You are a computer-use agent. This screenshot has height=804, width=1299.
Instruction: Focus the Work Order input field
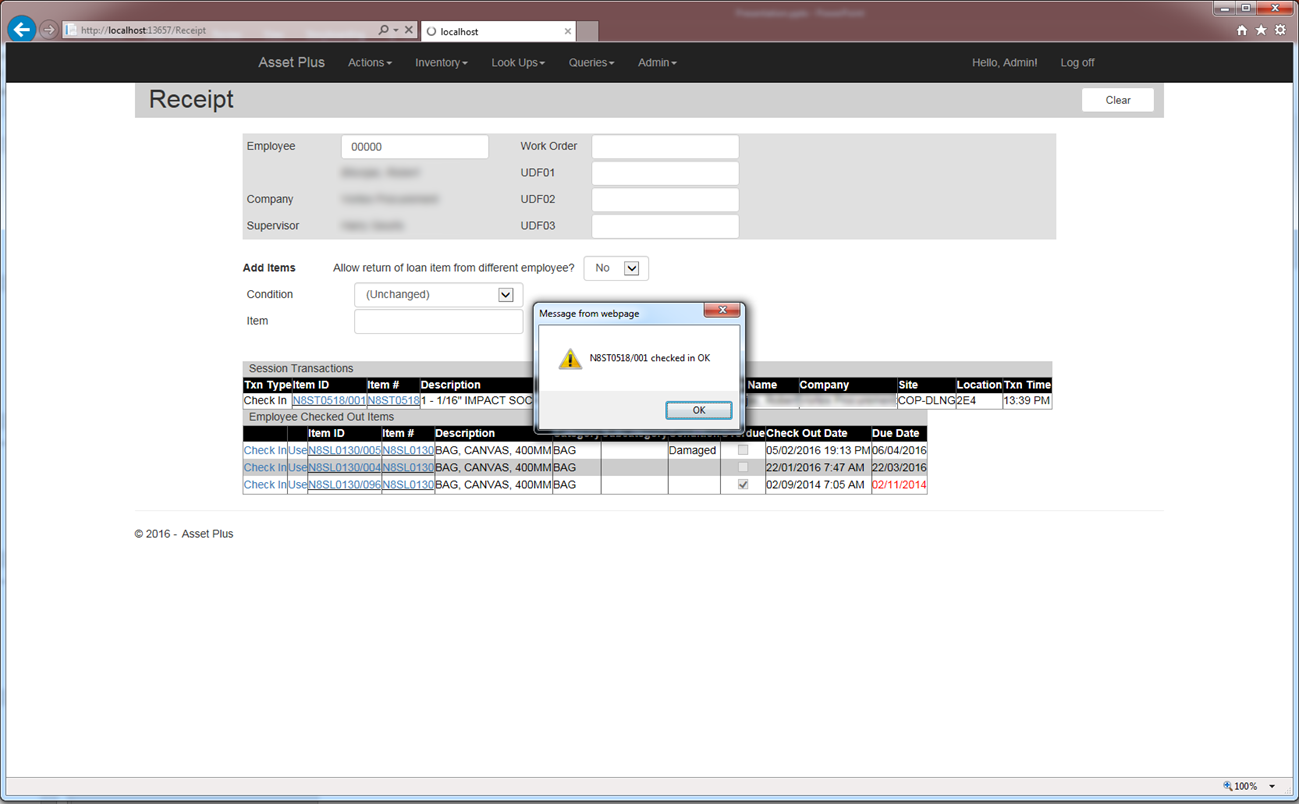pyautogui.click(x=665, y=146)
